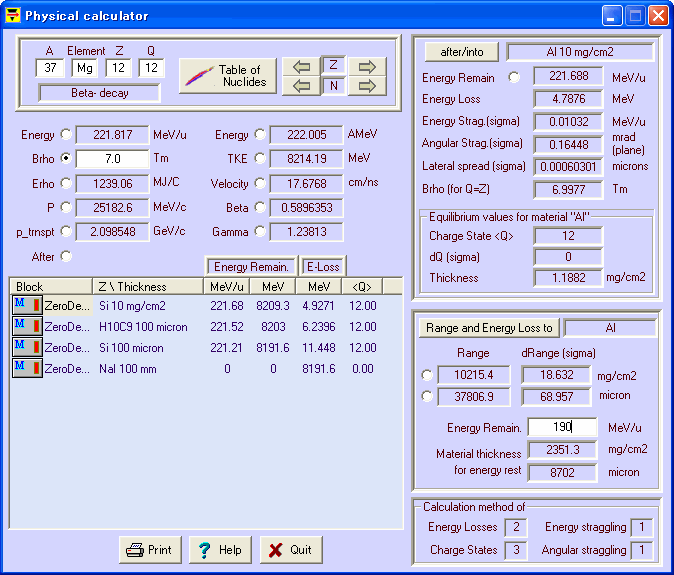Close the Physical calculator window
The width and height of the screenshot is (674, 575).
click(659, 16)
